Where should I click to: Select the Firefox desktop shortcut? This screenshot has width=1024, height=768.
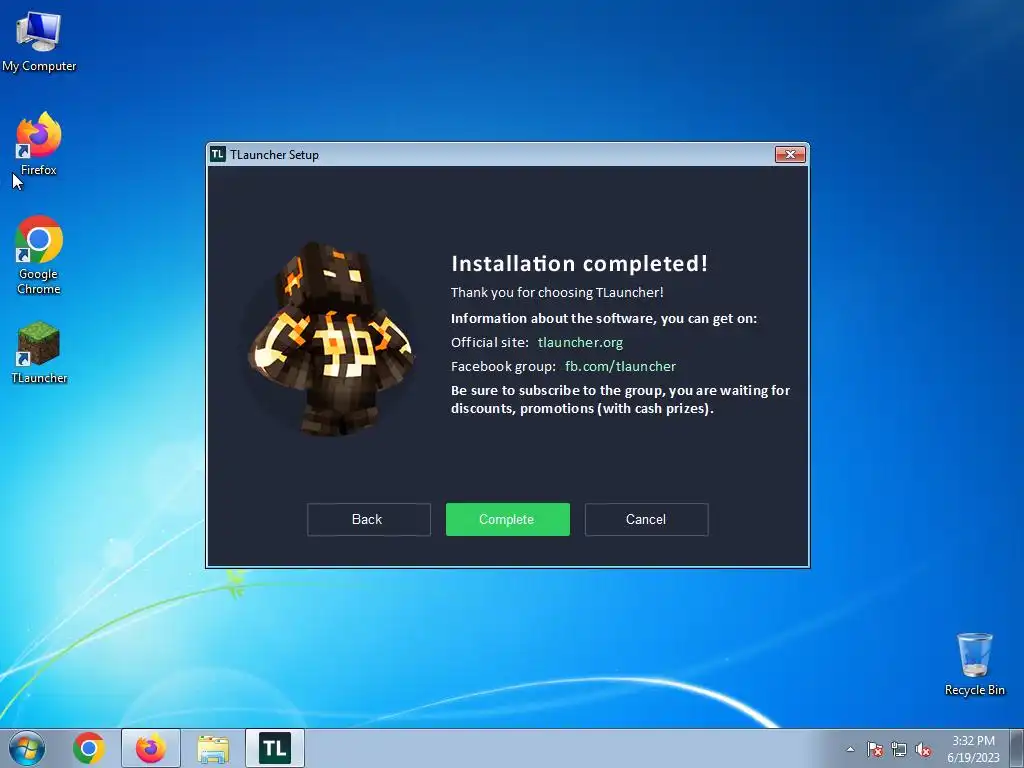tap(39, 144)
